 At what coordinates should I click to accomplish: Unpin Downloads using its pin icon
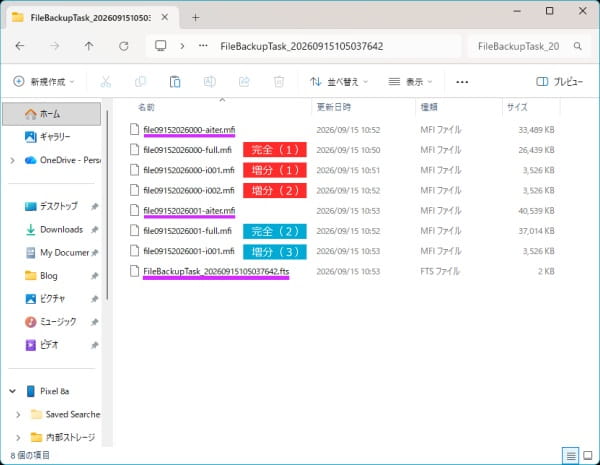tap(95, 230)
